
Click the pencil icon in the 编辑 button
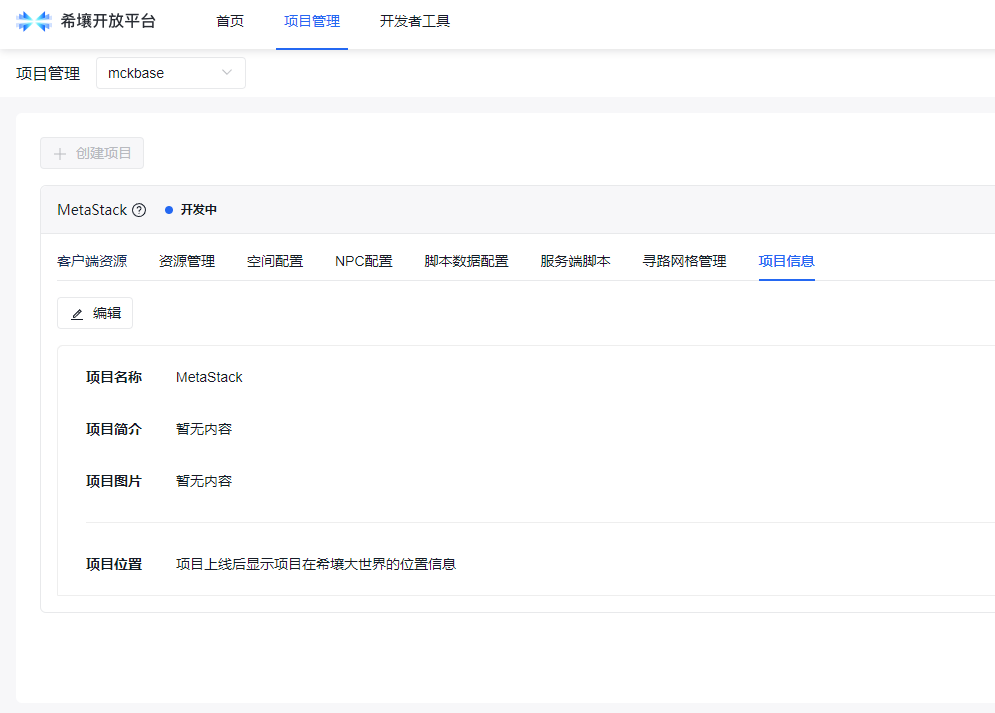point(77,314)
